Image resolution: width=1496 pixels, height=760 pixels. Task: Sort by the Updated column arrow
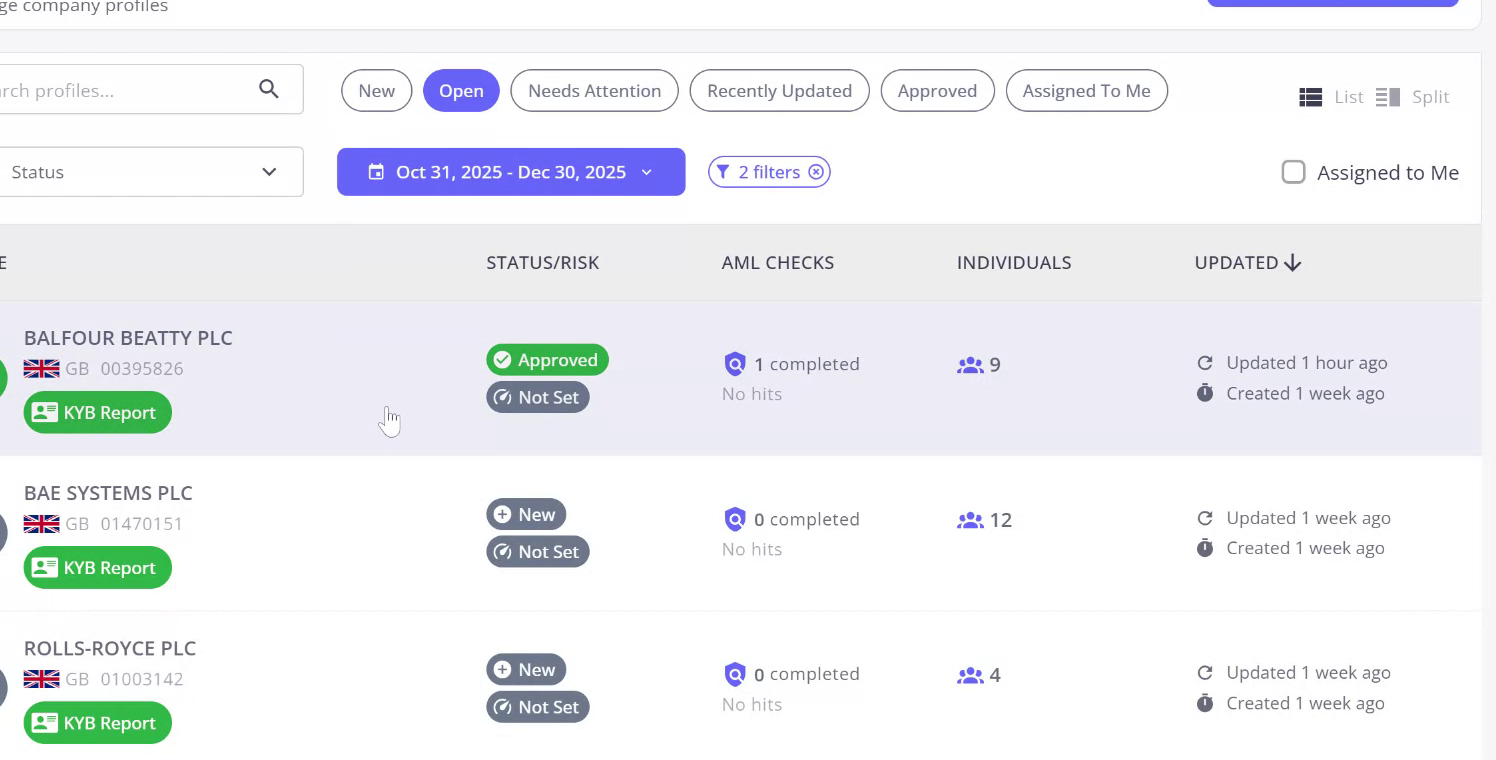(1292, 263)
